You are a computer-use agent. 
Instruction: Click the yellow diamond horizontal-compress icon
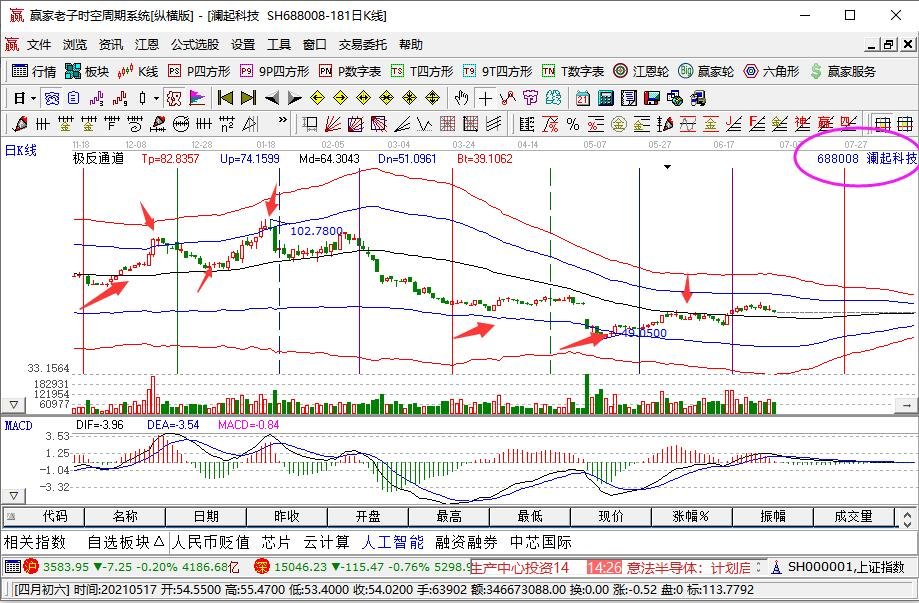coord(386,98)
